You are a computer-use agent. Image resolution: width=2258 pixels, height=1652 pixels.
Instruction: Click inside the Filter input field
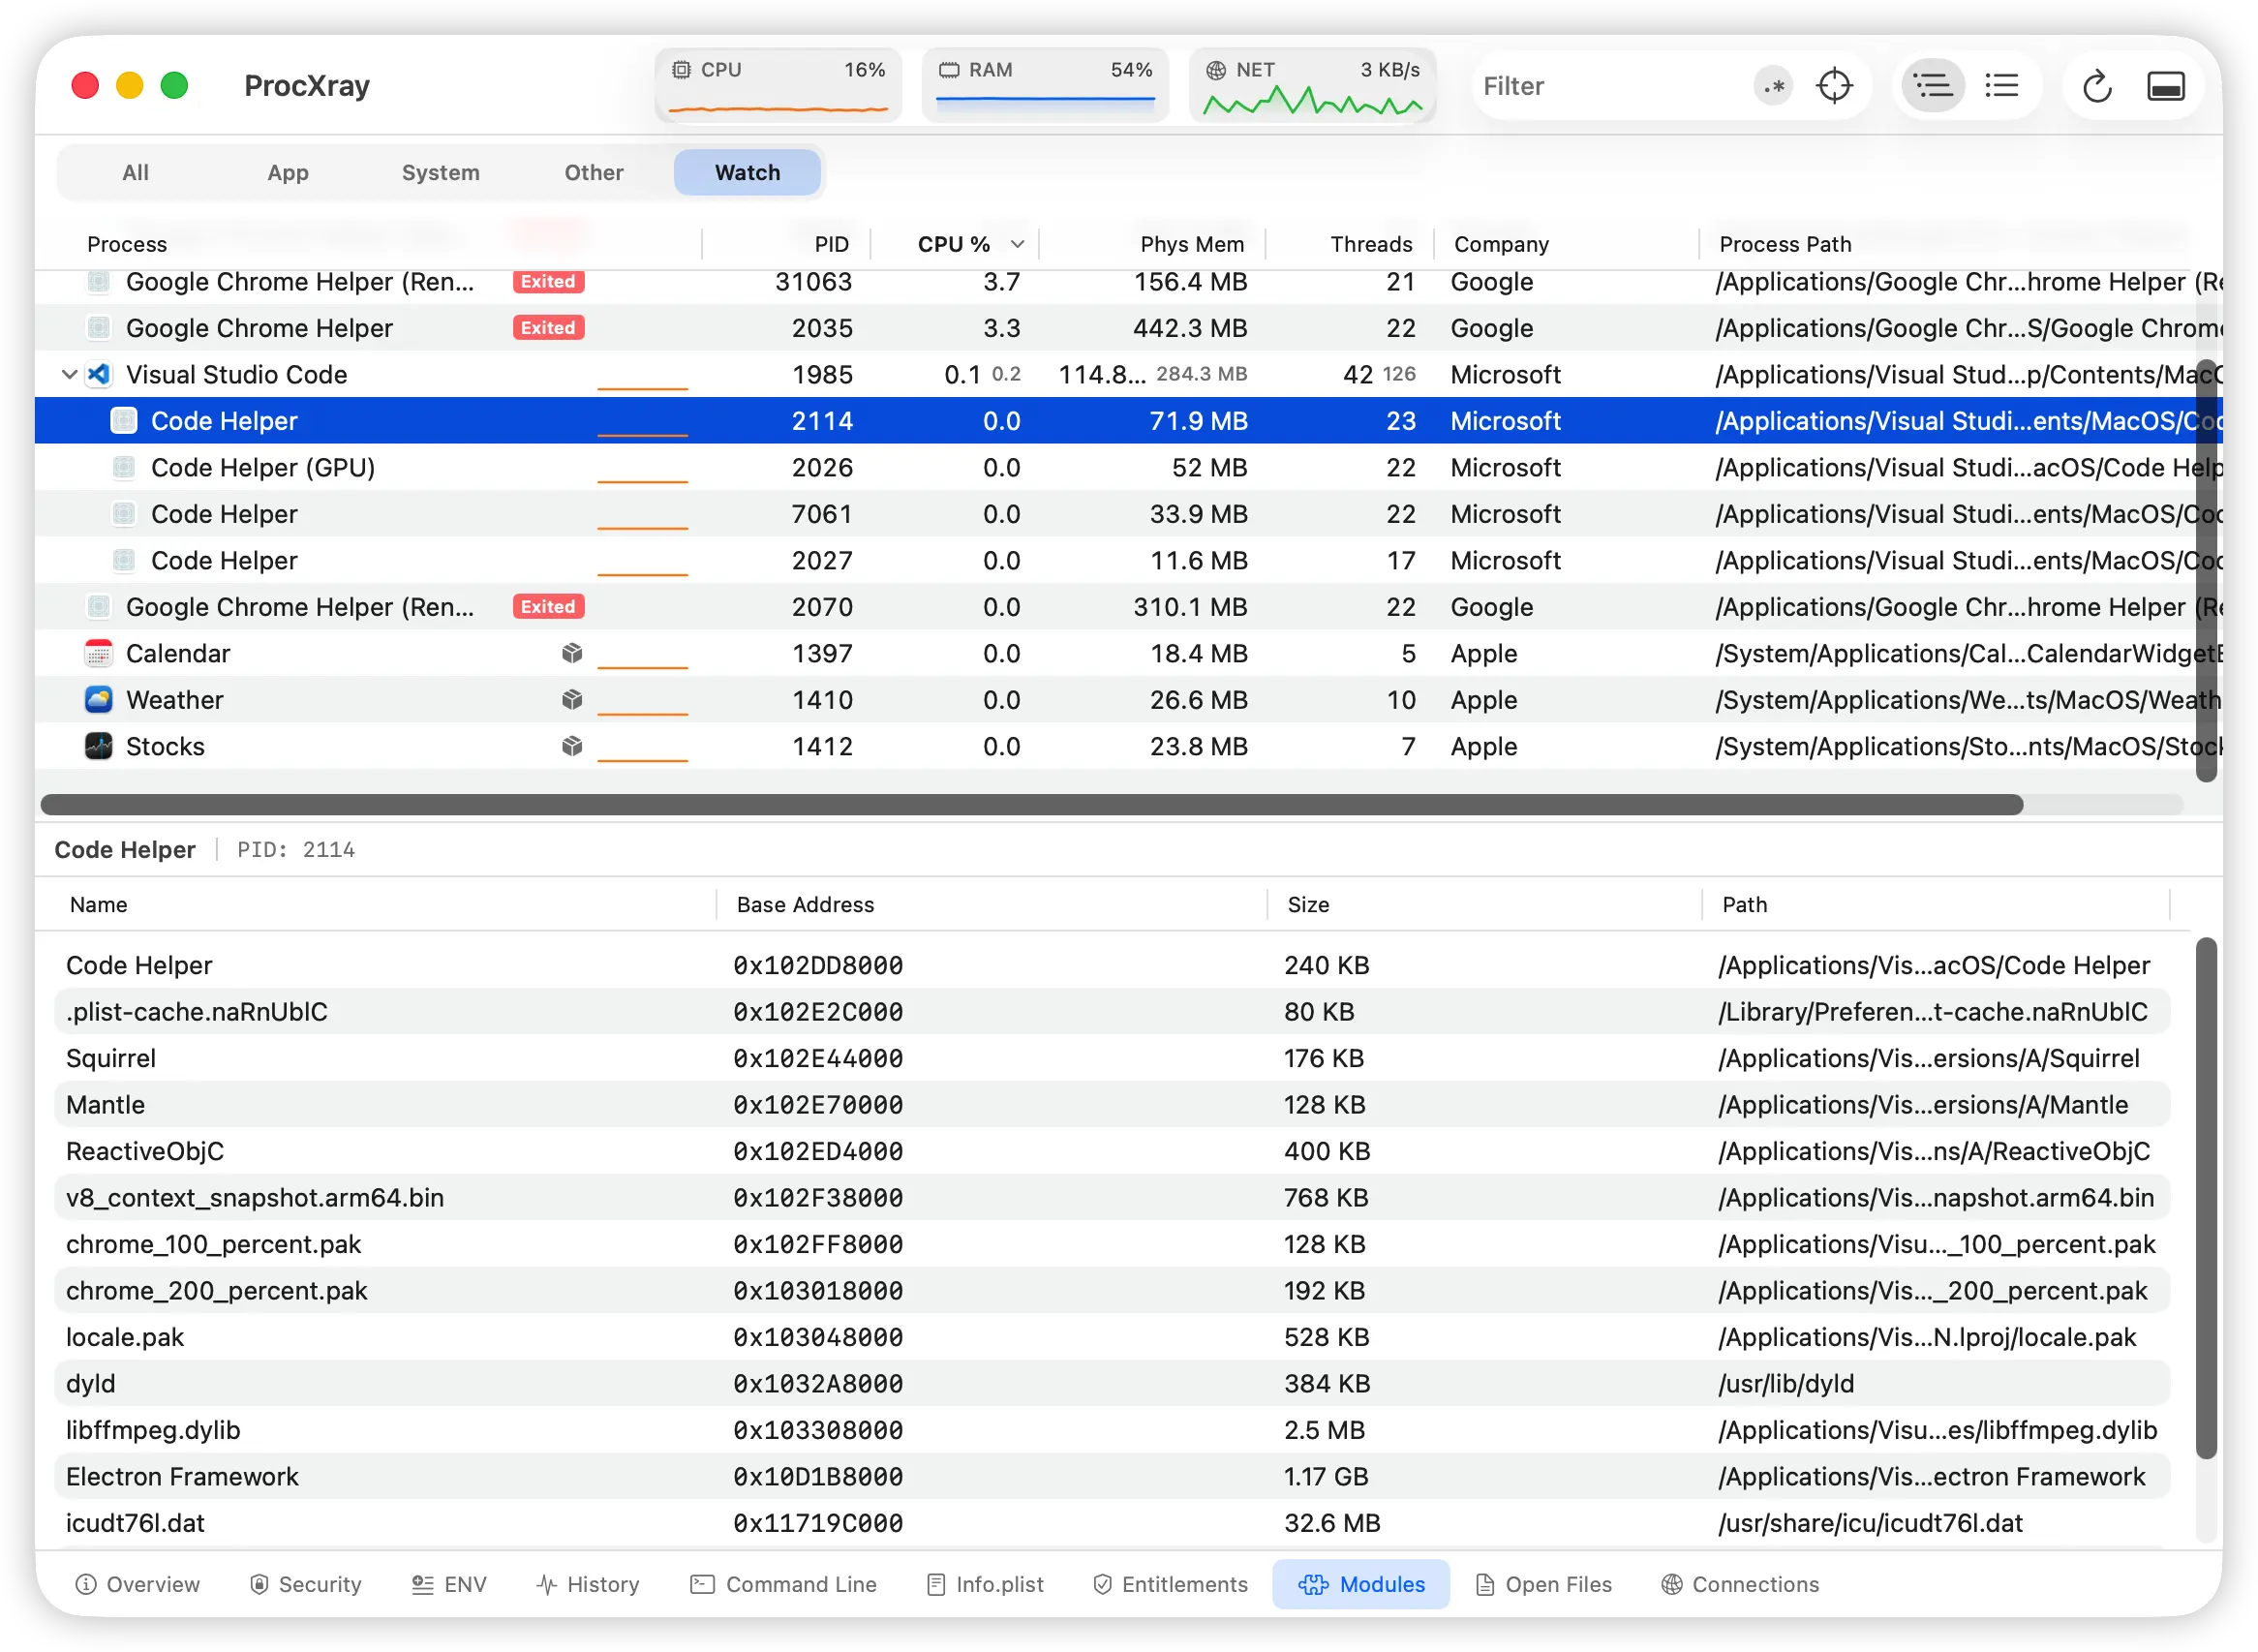(1600, 86)
